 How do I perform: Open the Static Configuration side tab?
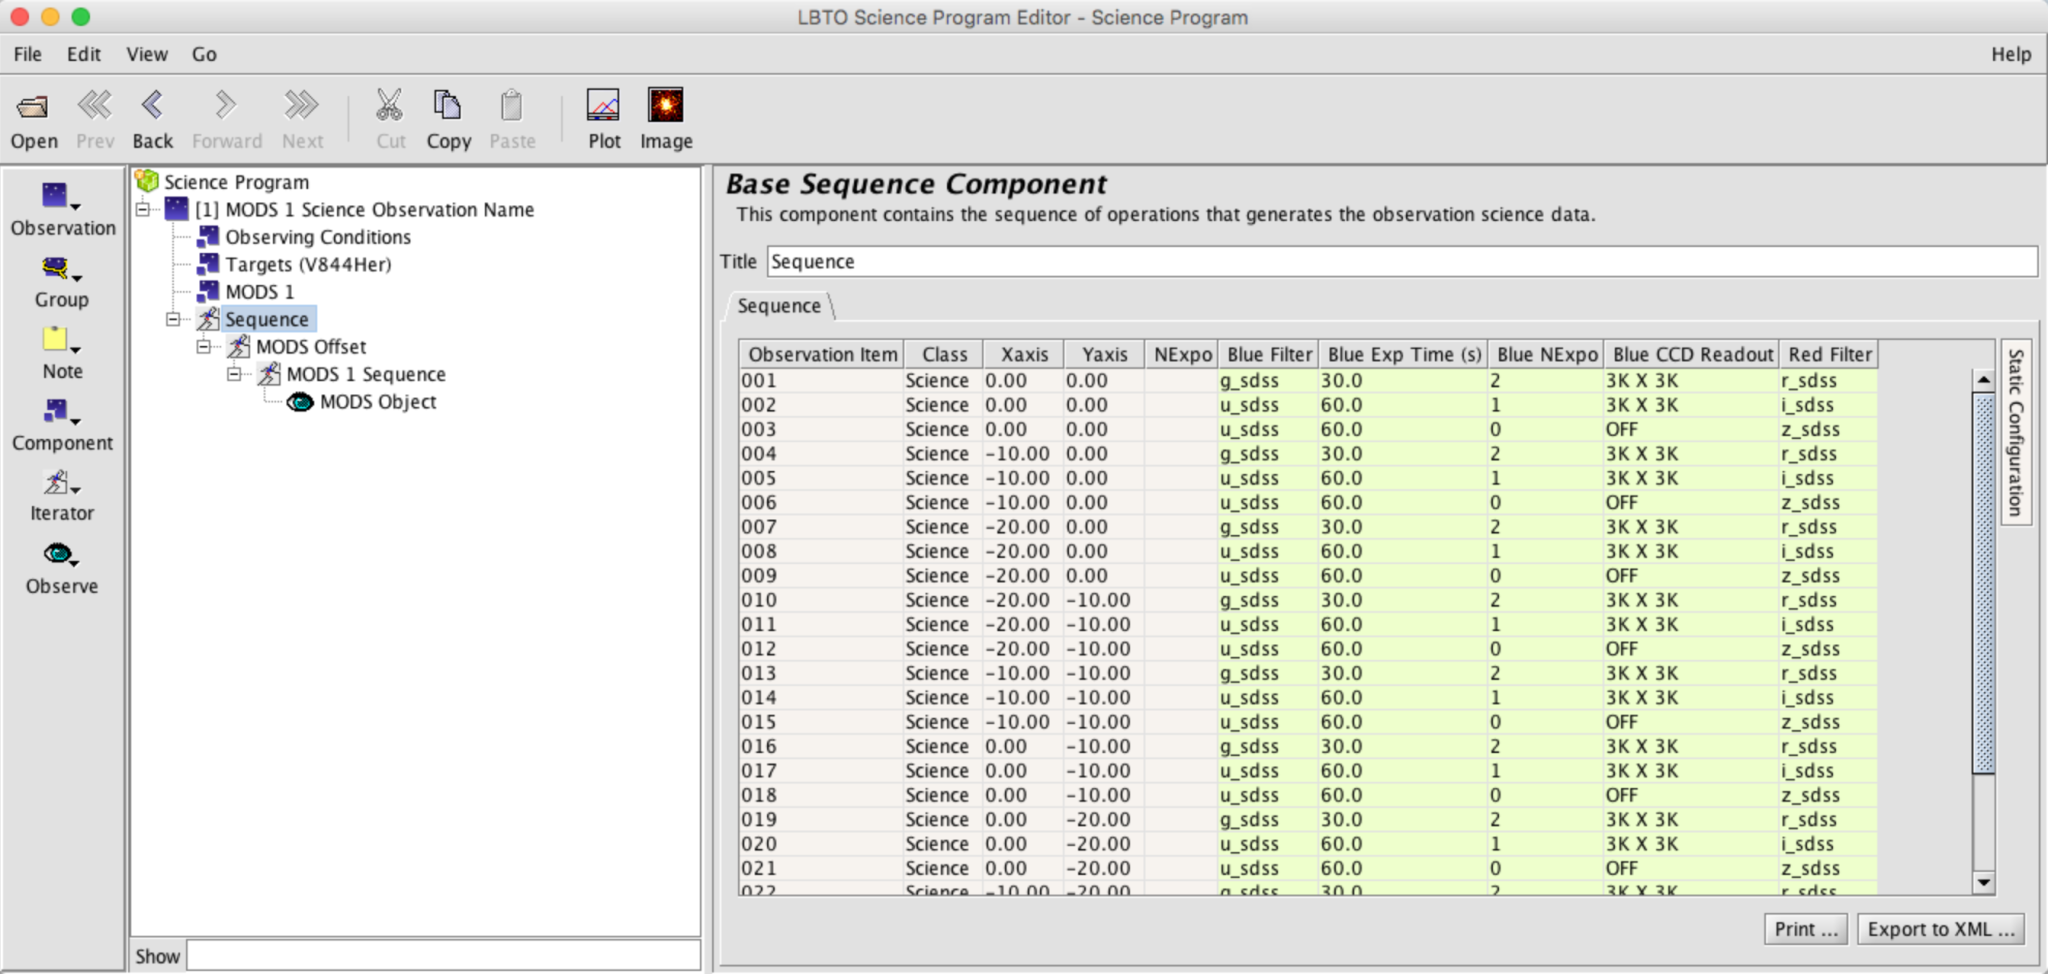[2015, 432]
